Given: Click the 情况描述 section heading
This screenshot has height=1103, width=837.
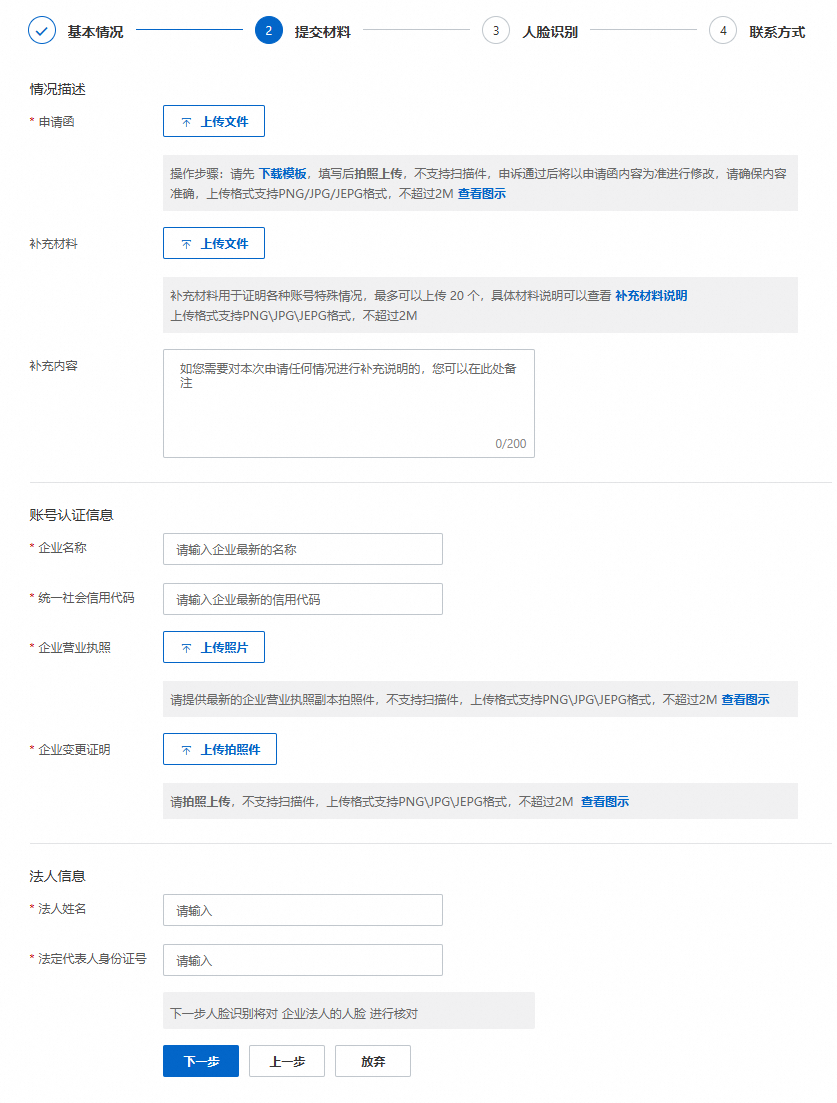Looking at the screenshot, I should (x=58, y=89).
